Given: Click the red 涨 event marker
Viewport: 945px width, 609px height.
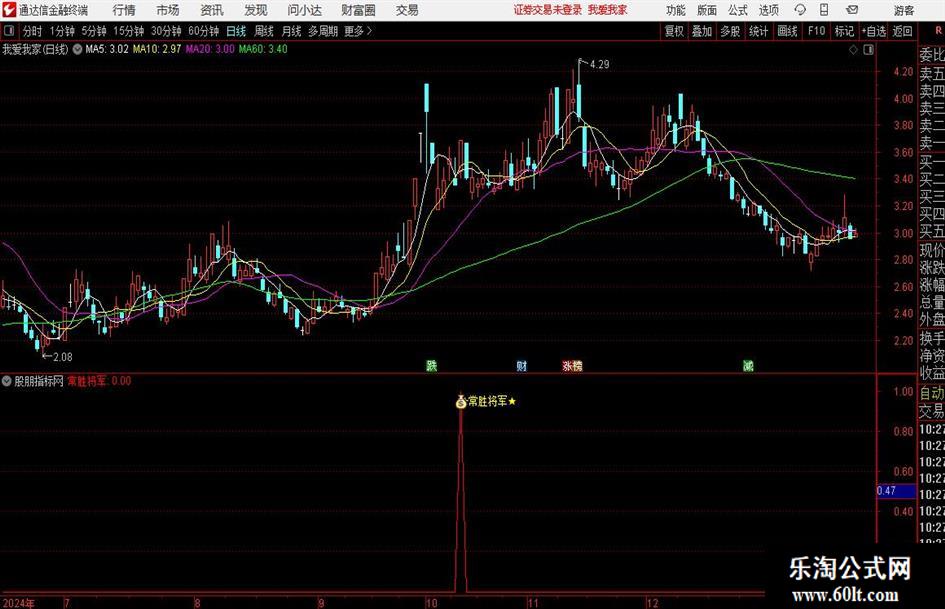Looking at the screenshot, I should (x=567, y=365).
